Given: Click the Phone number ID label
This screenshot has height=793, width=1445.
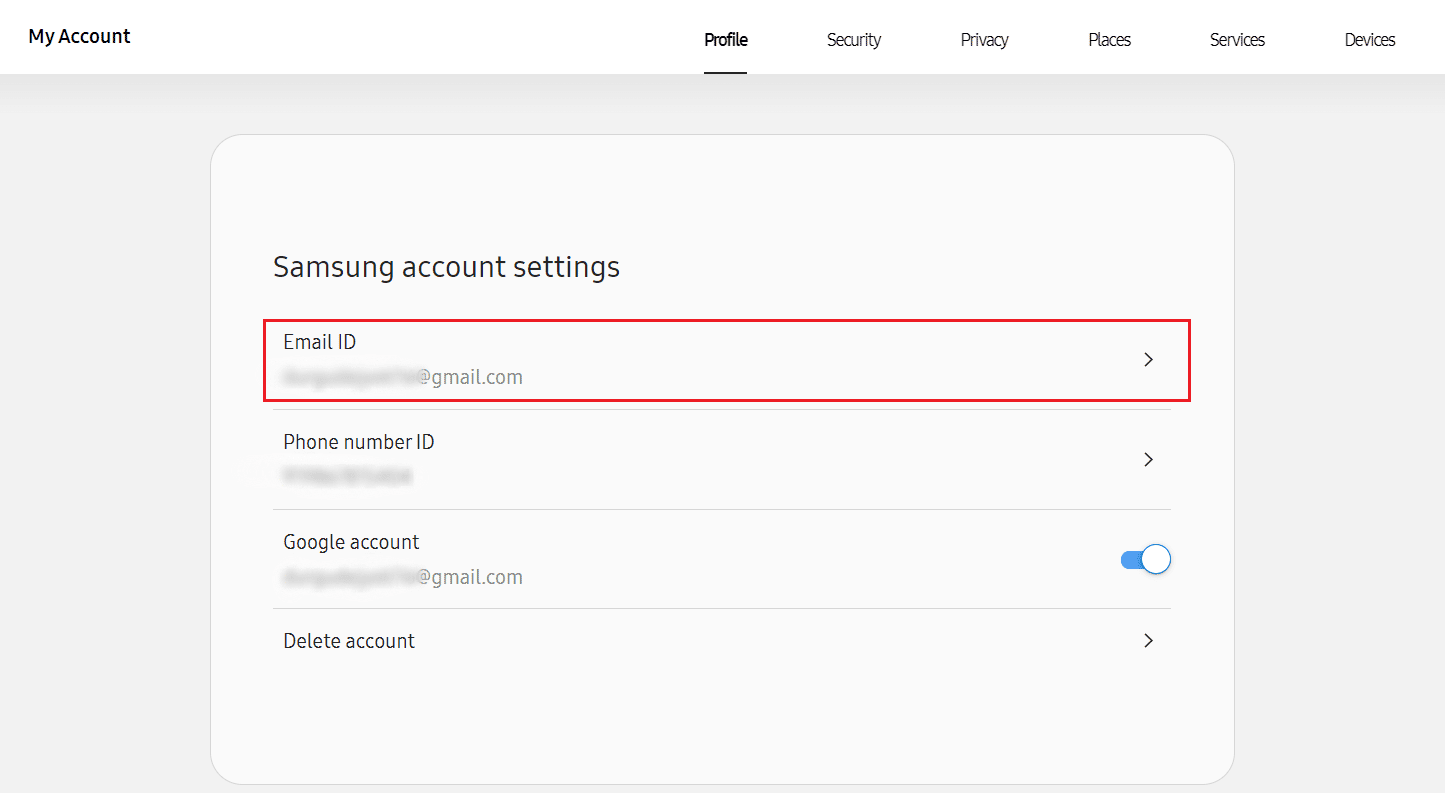Looking at the screenshot, I should coord(359,442).
